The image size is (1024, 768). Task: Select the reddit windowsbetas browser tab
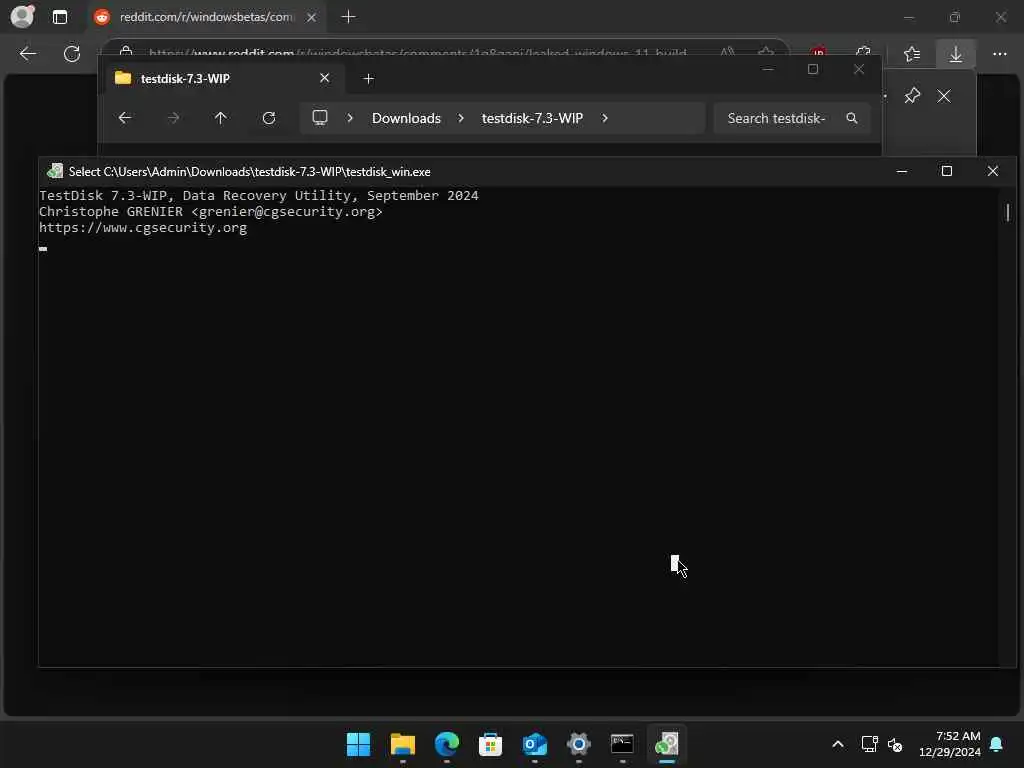click(x=206, y=17)
